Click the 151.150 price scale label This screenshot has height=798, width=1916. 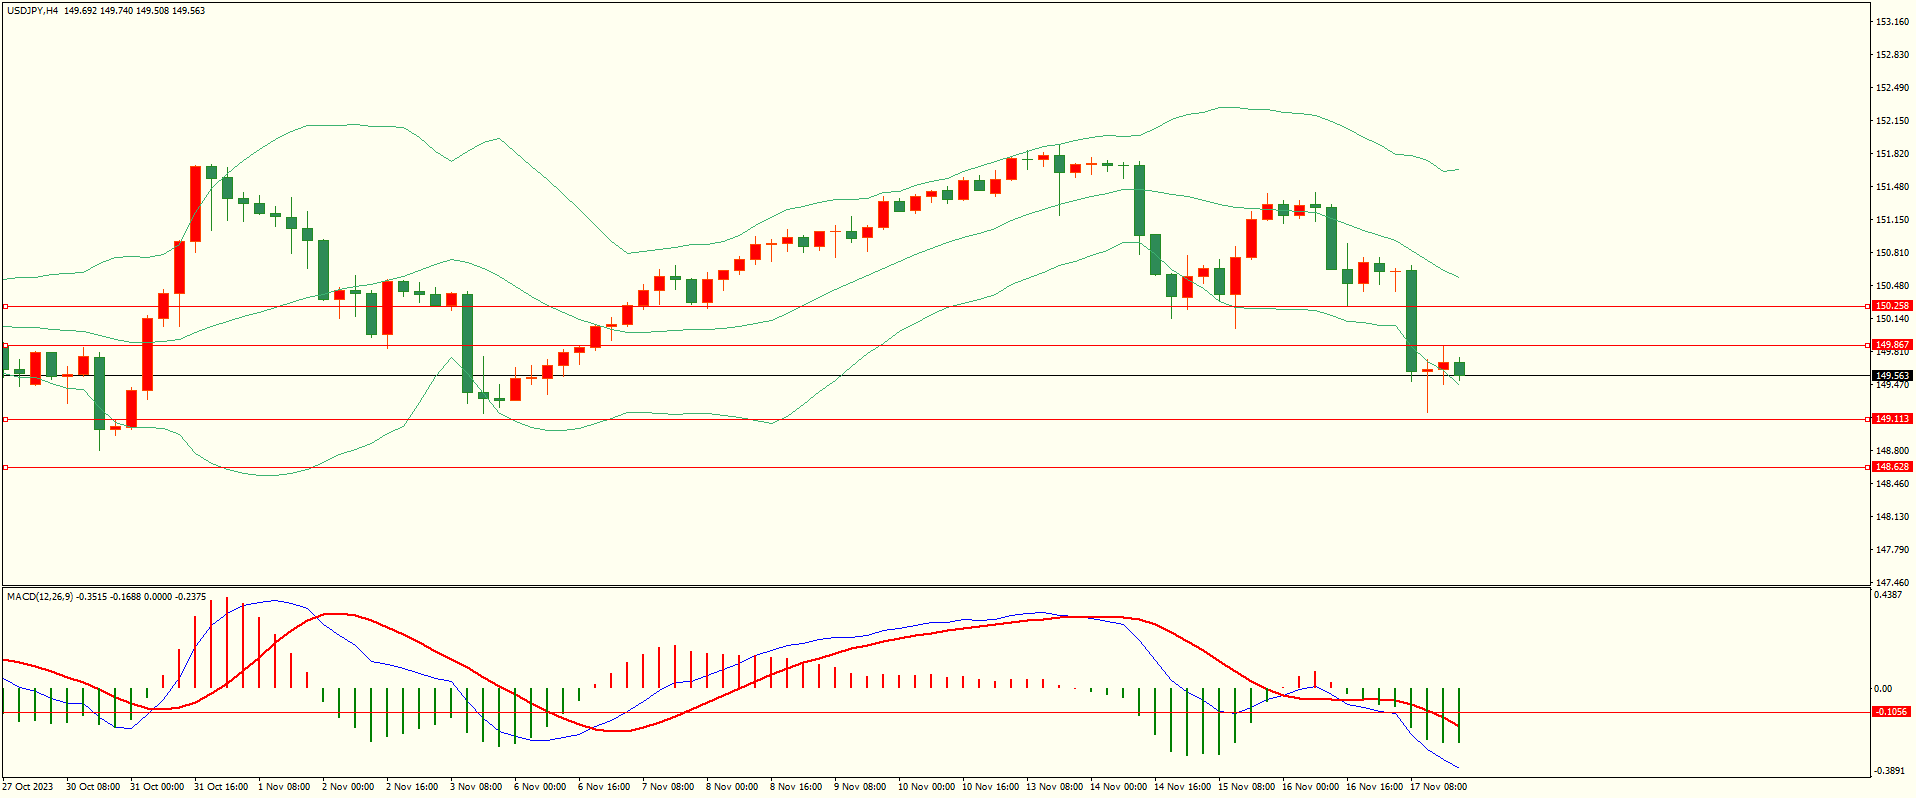point(1892,220)
